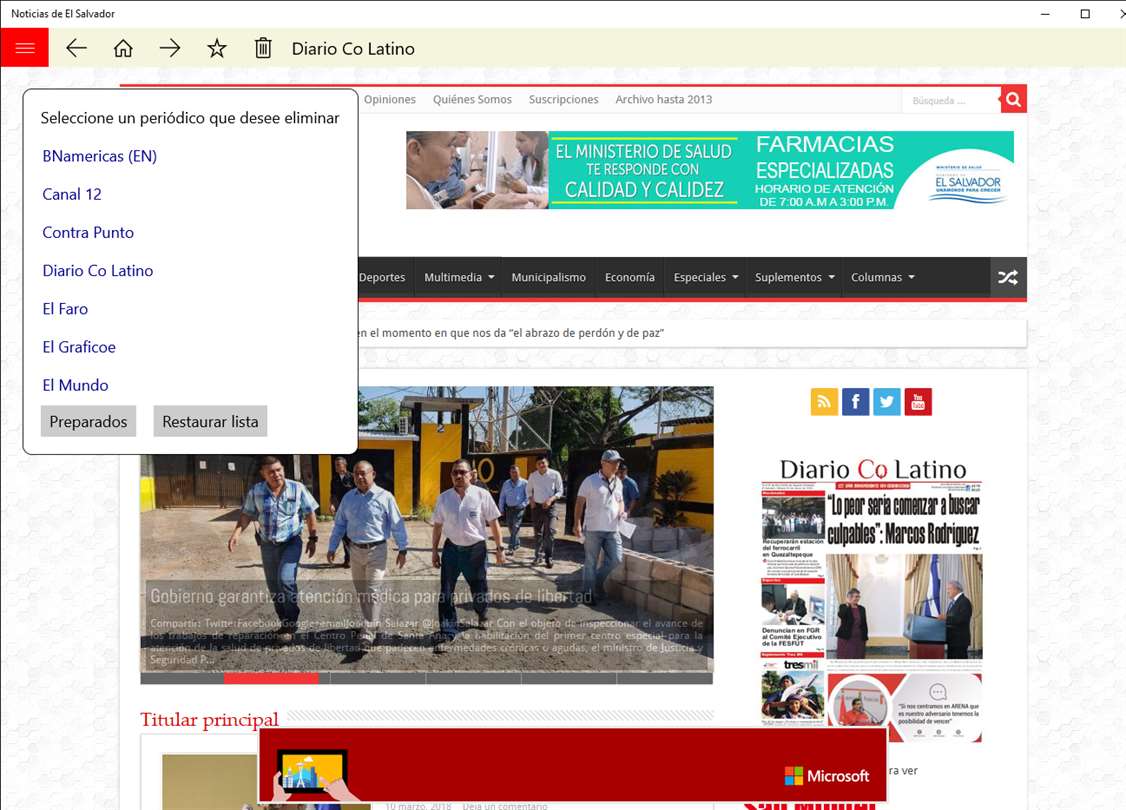Open the Economía menu item
The image size is (1126, 810).
pos(630,277)
